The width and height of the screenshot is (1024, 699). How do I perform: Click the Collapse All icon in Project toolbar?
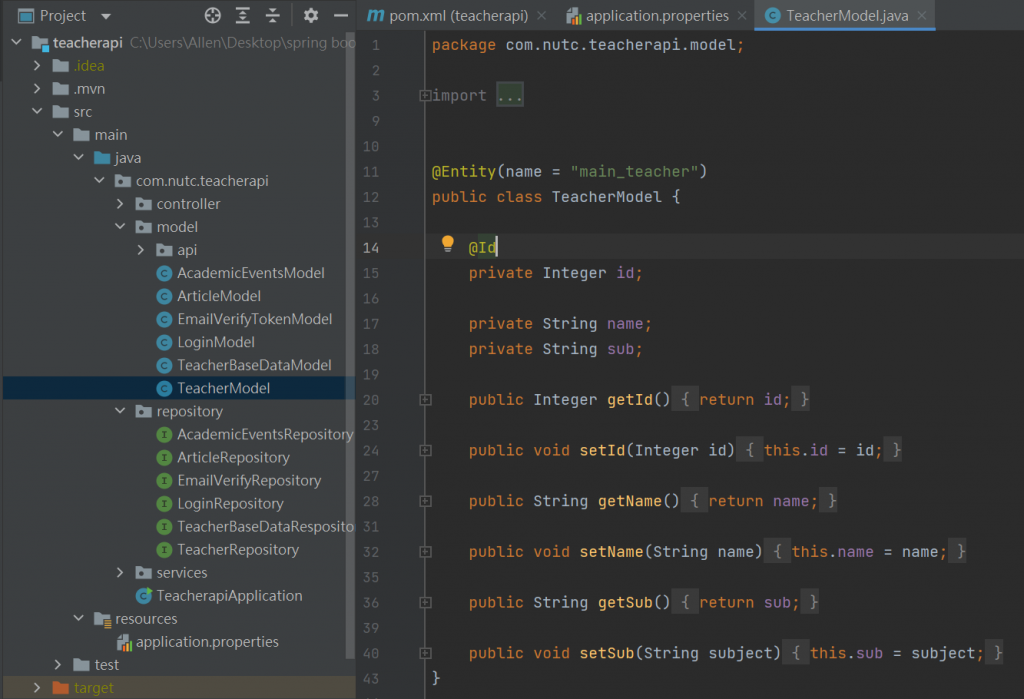point(272,15)
